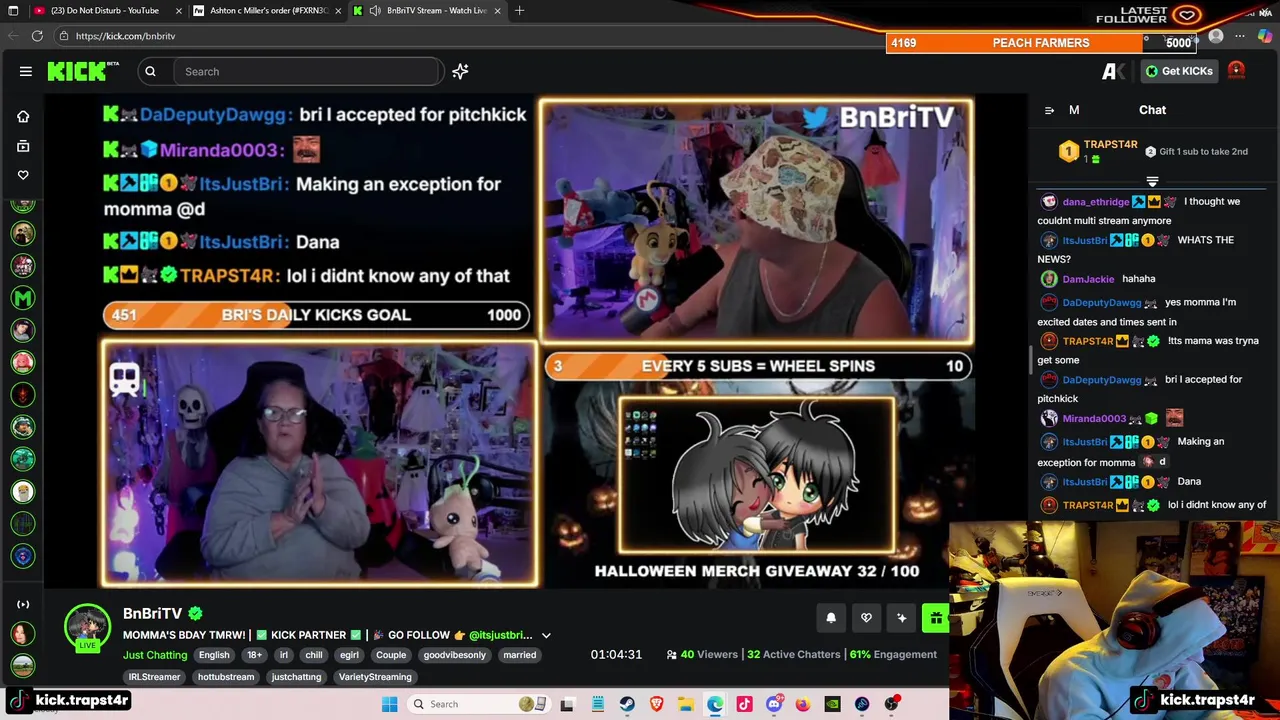Click the Gift 1 sub to take 2nd text
Viewport: 1280px width, 720px height.
[x=1203, y=152]
